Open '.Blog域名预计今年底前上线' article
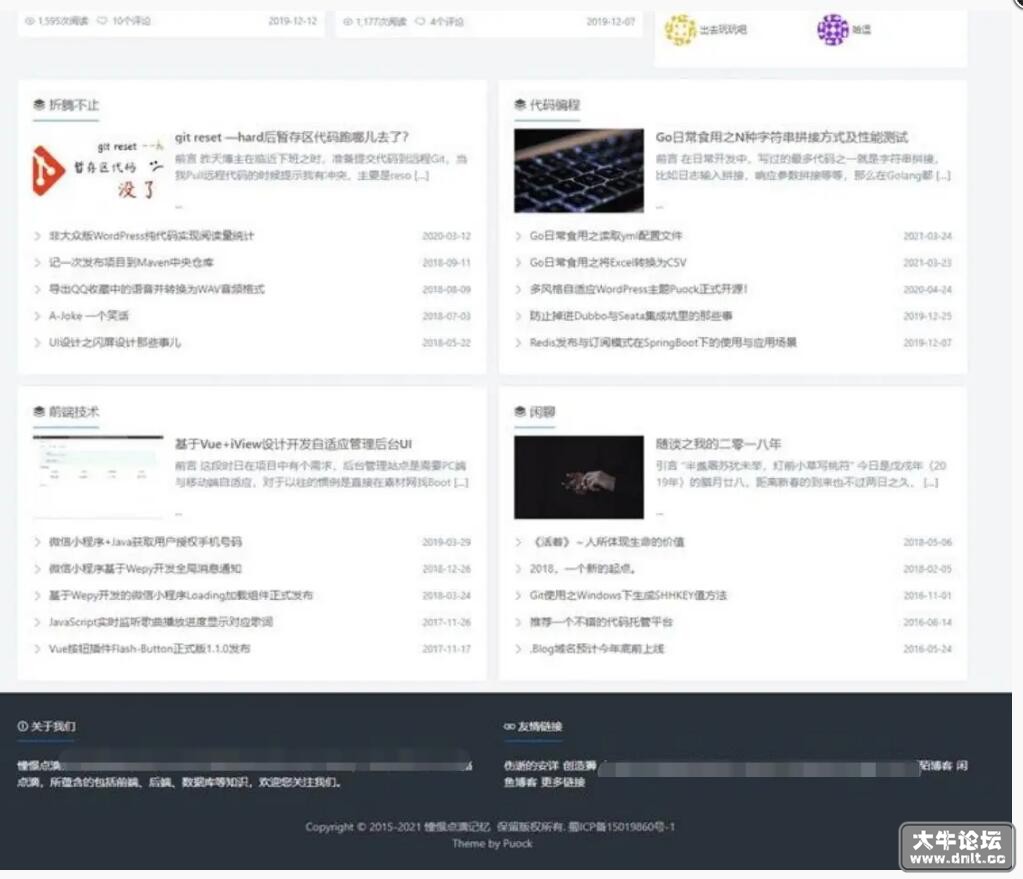This screenshot has height=879, width=1023. coord(596,649)
